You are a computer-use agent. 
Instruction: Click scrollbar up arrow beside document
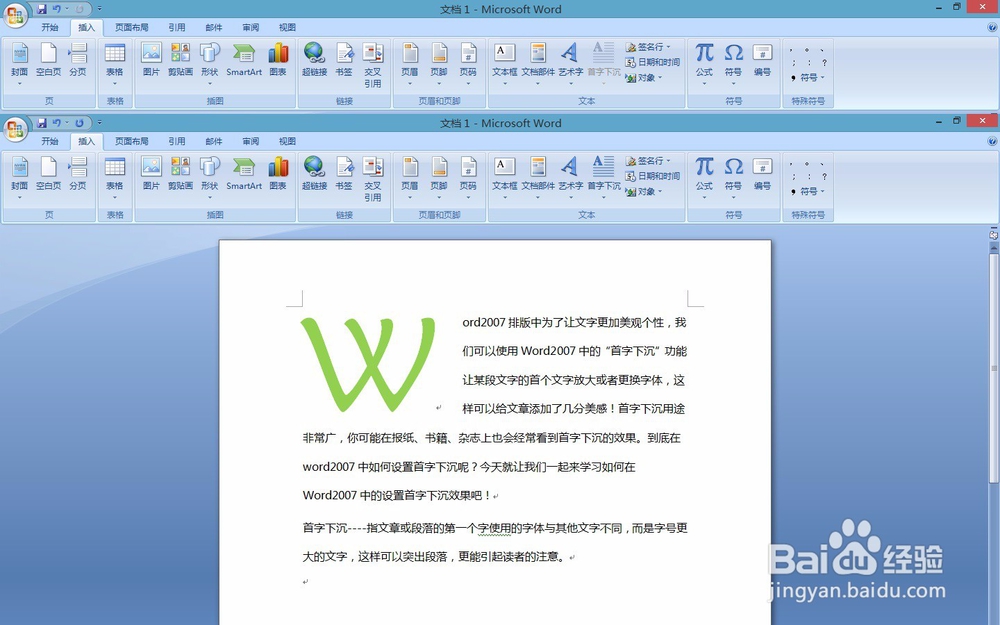click(x=994, y=247)
